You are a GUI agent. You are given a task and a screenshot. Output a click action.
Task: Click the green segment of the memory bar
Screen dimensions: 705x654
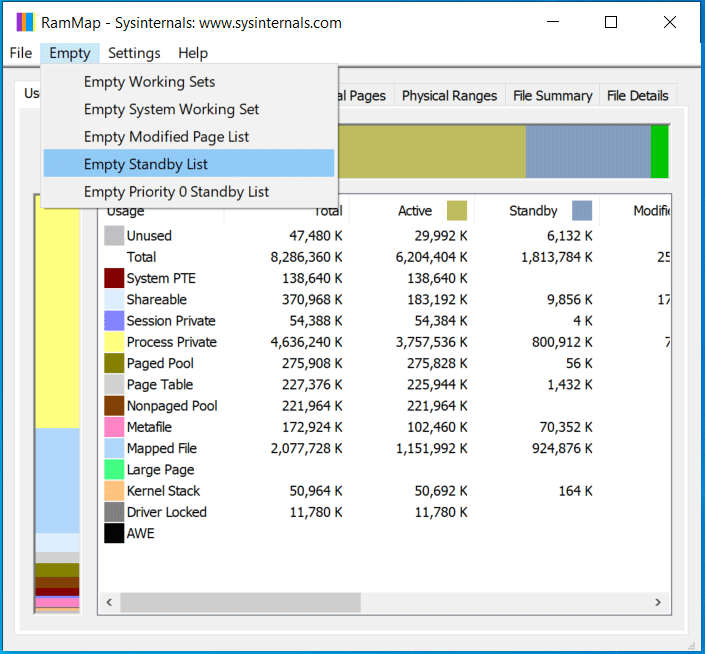[x=660, y=152]
